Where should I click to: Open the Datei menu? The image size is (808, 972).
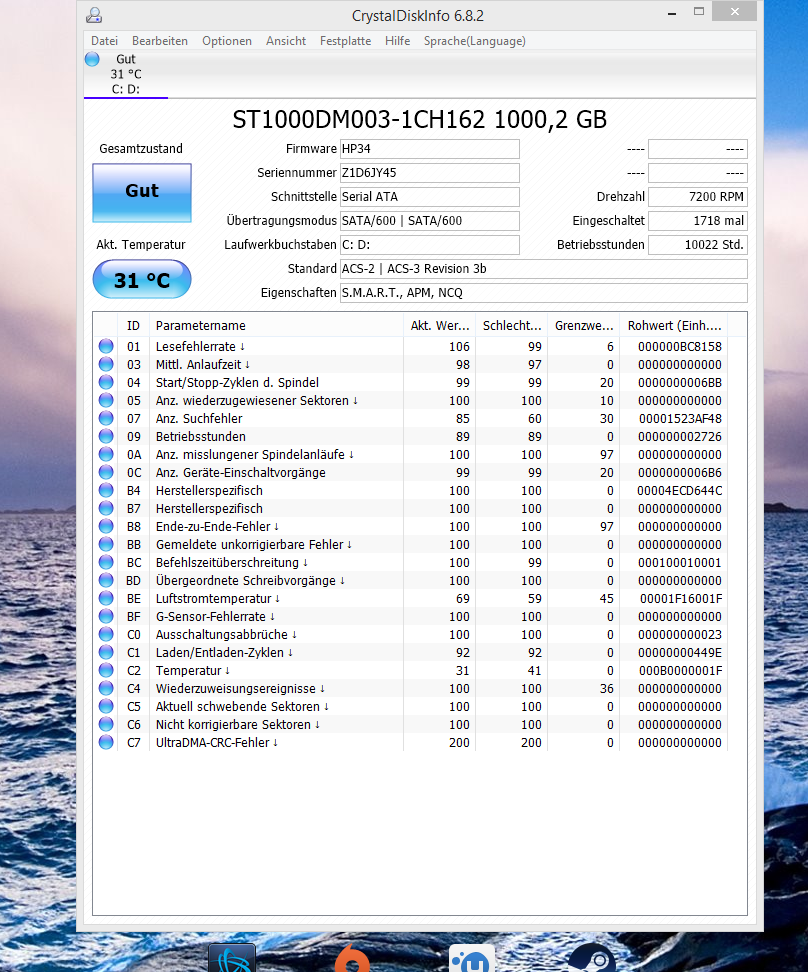[x=104, y=41]
